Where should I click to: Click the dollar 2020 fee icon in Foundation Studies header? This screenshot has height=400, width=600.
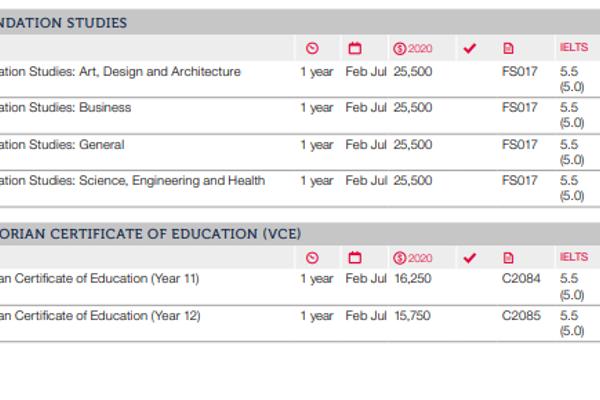click(413, 48)
